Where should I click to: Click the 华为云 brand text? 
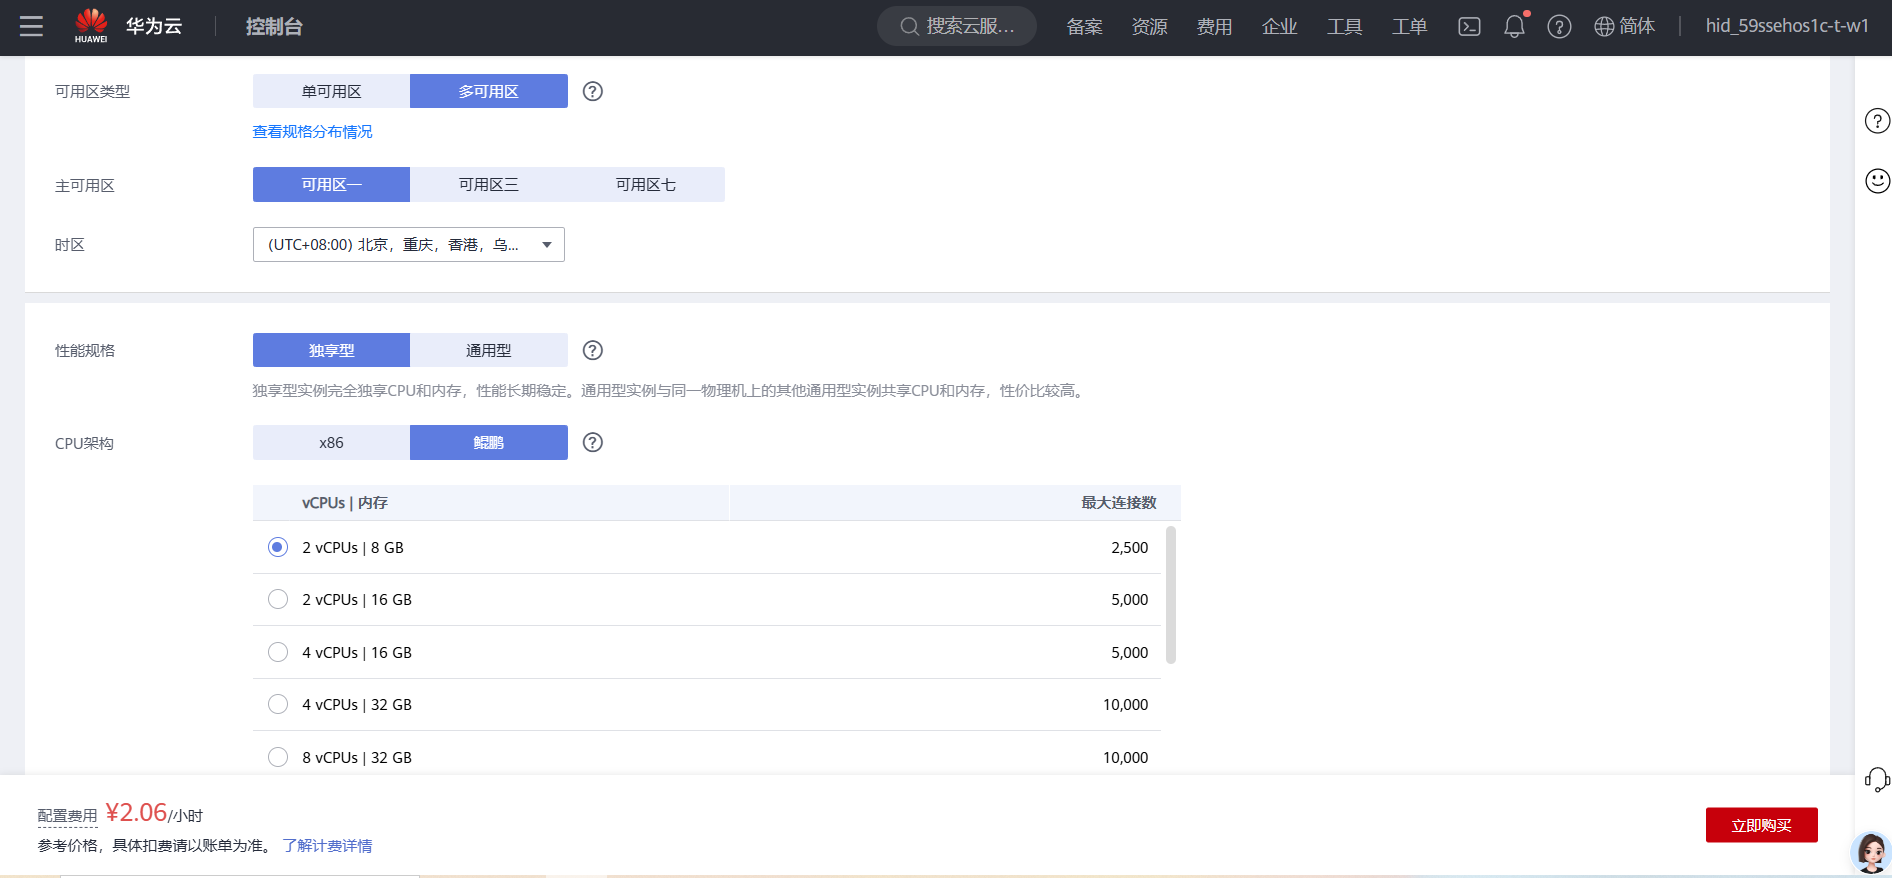point(154,26)
